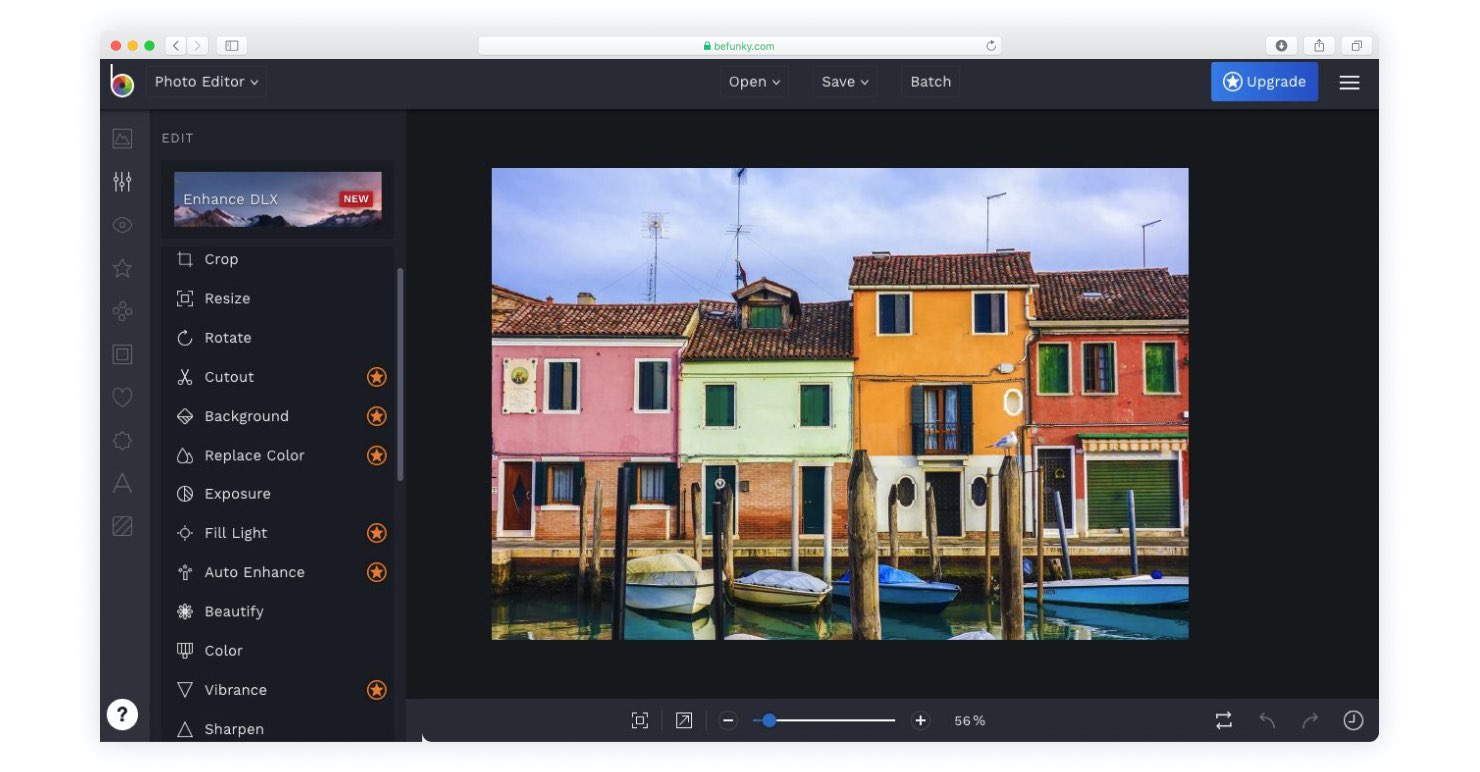This screenshot has height=772, width=1480.
Task: Open the Text tool letter A icon
Action: [122, 484]
